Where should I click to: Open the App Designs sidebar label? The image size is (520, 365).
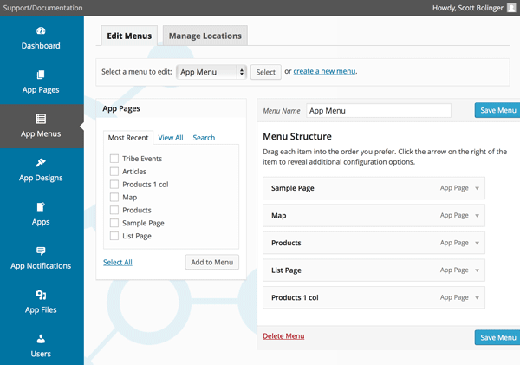(x=41, y=178)
